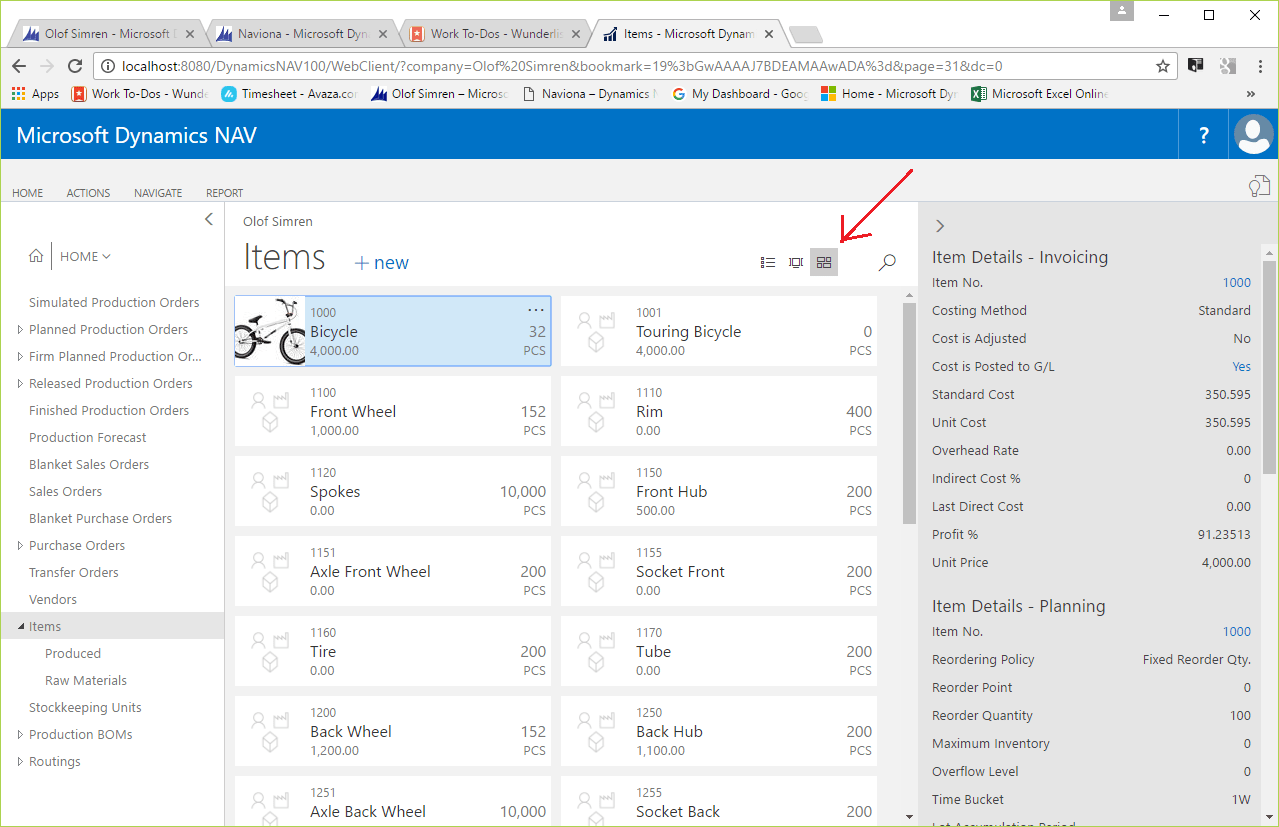Create a new item
Viewport: 1279px width, 827px height.
[x=381, y=263]
